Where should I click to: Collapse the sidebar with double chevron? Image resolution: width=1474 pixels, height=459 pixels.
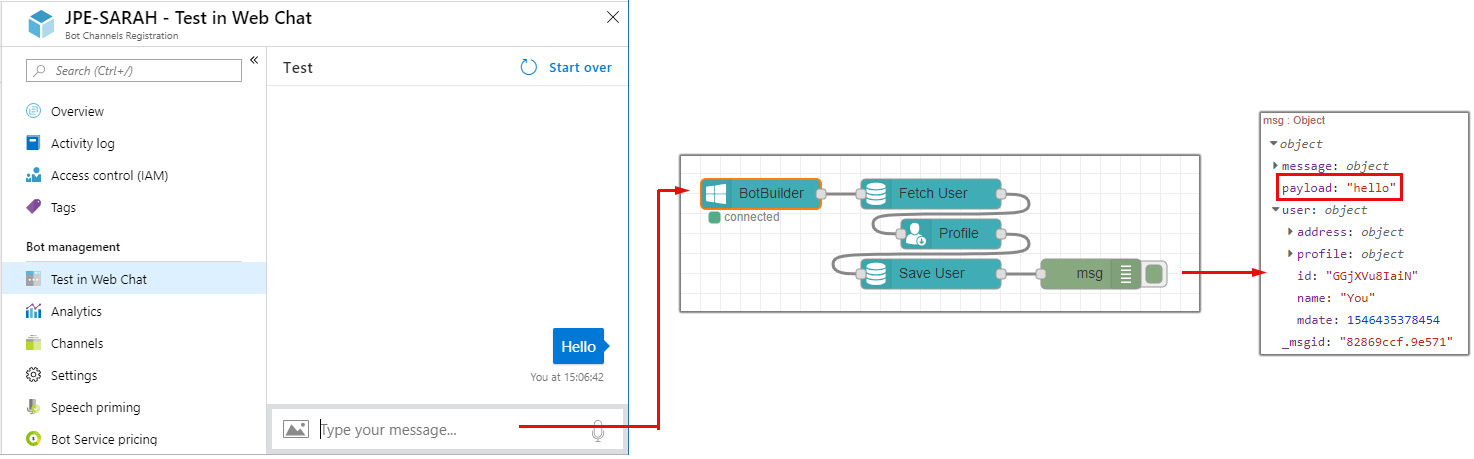(254, 60)
